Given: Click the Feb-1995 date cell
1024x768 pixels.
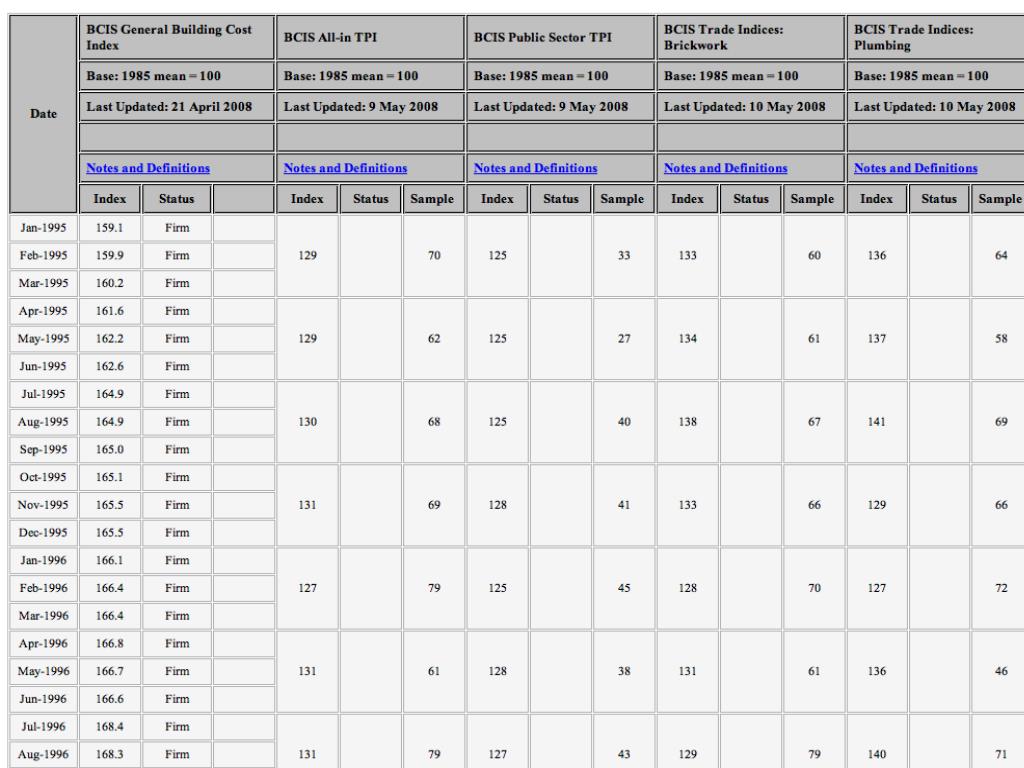Looking at the screenshot, I should pyautogui.click(x=43, y=255).
